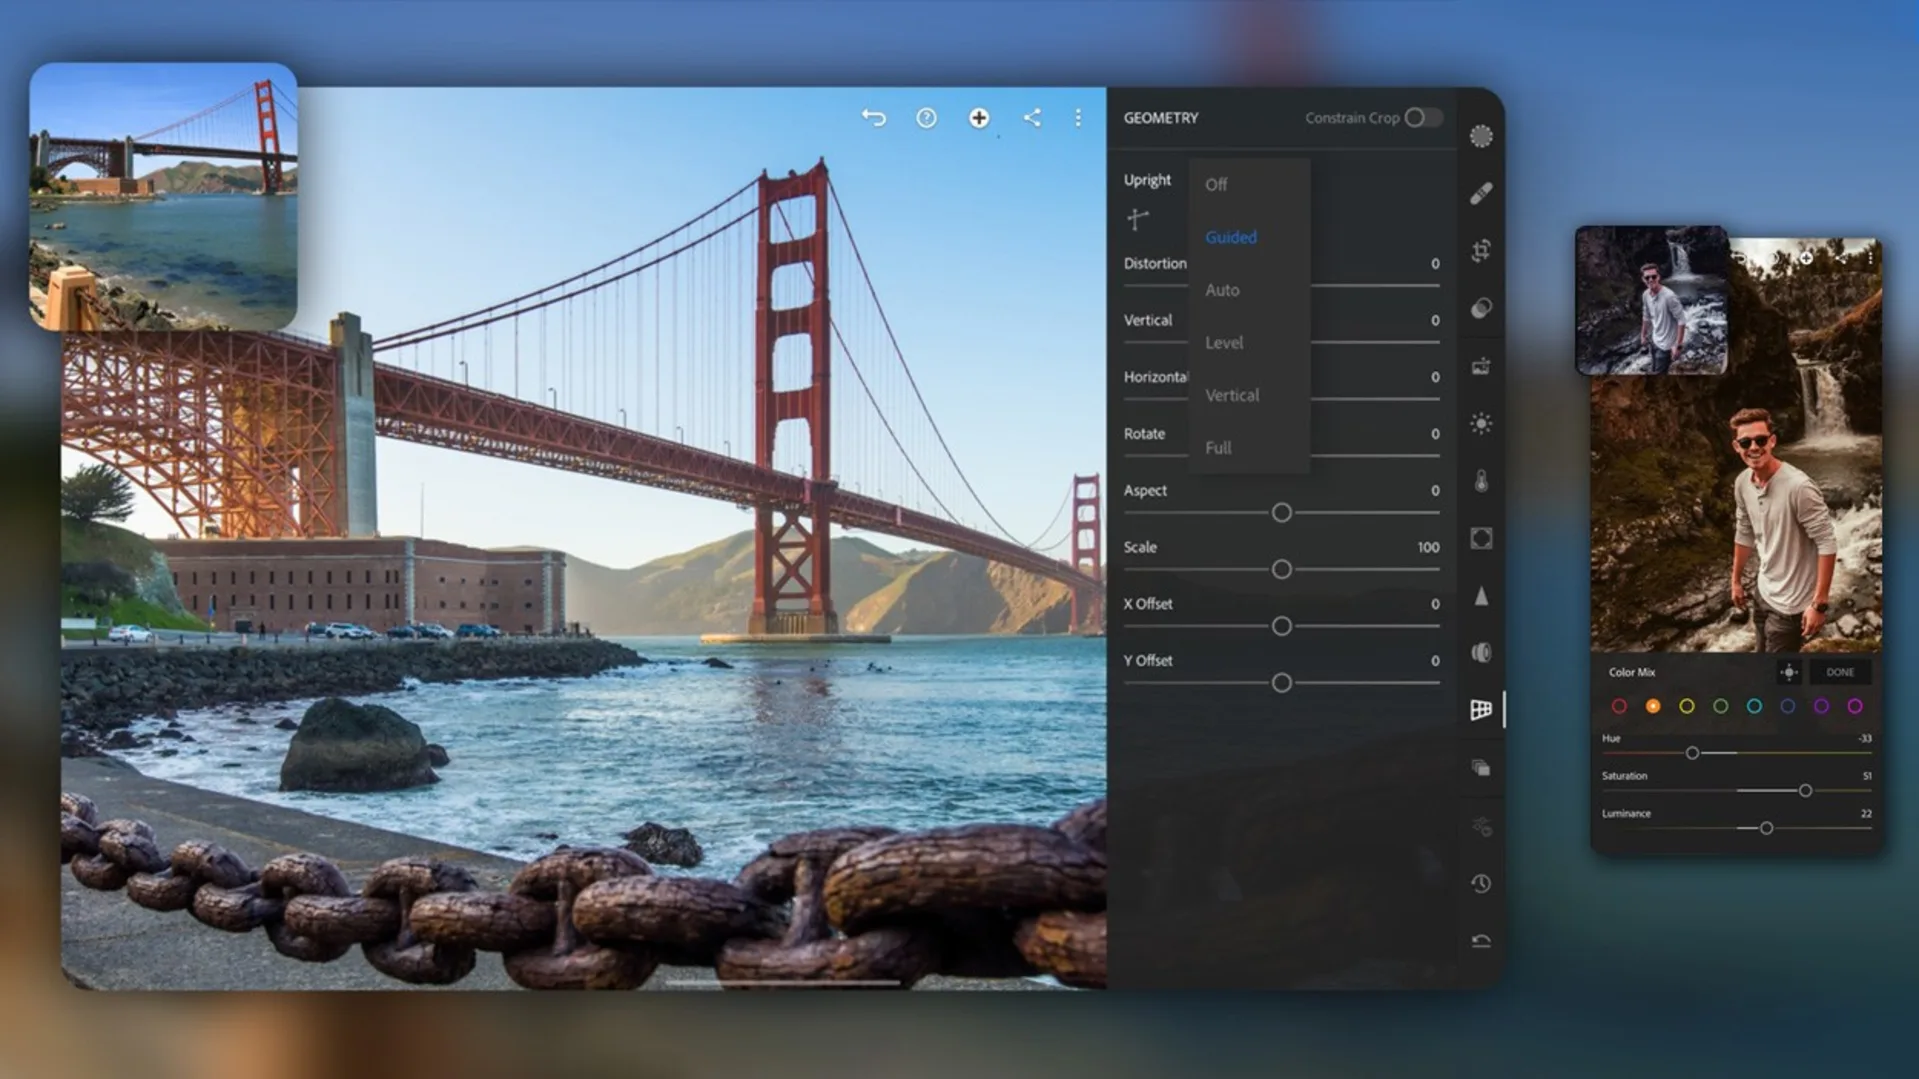
Task: Open the Effects panel
Action: point(1481,540)
